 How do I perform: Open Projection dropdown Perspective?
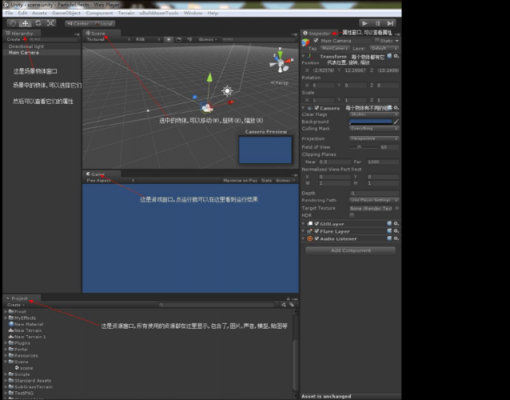click(374, 138)
